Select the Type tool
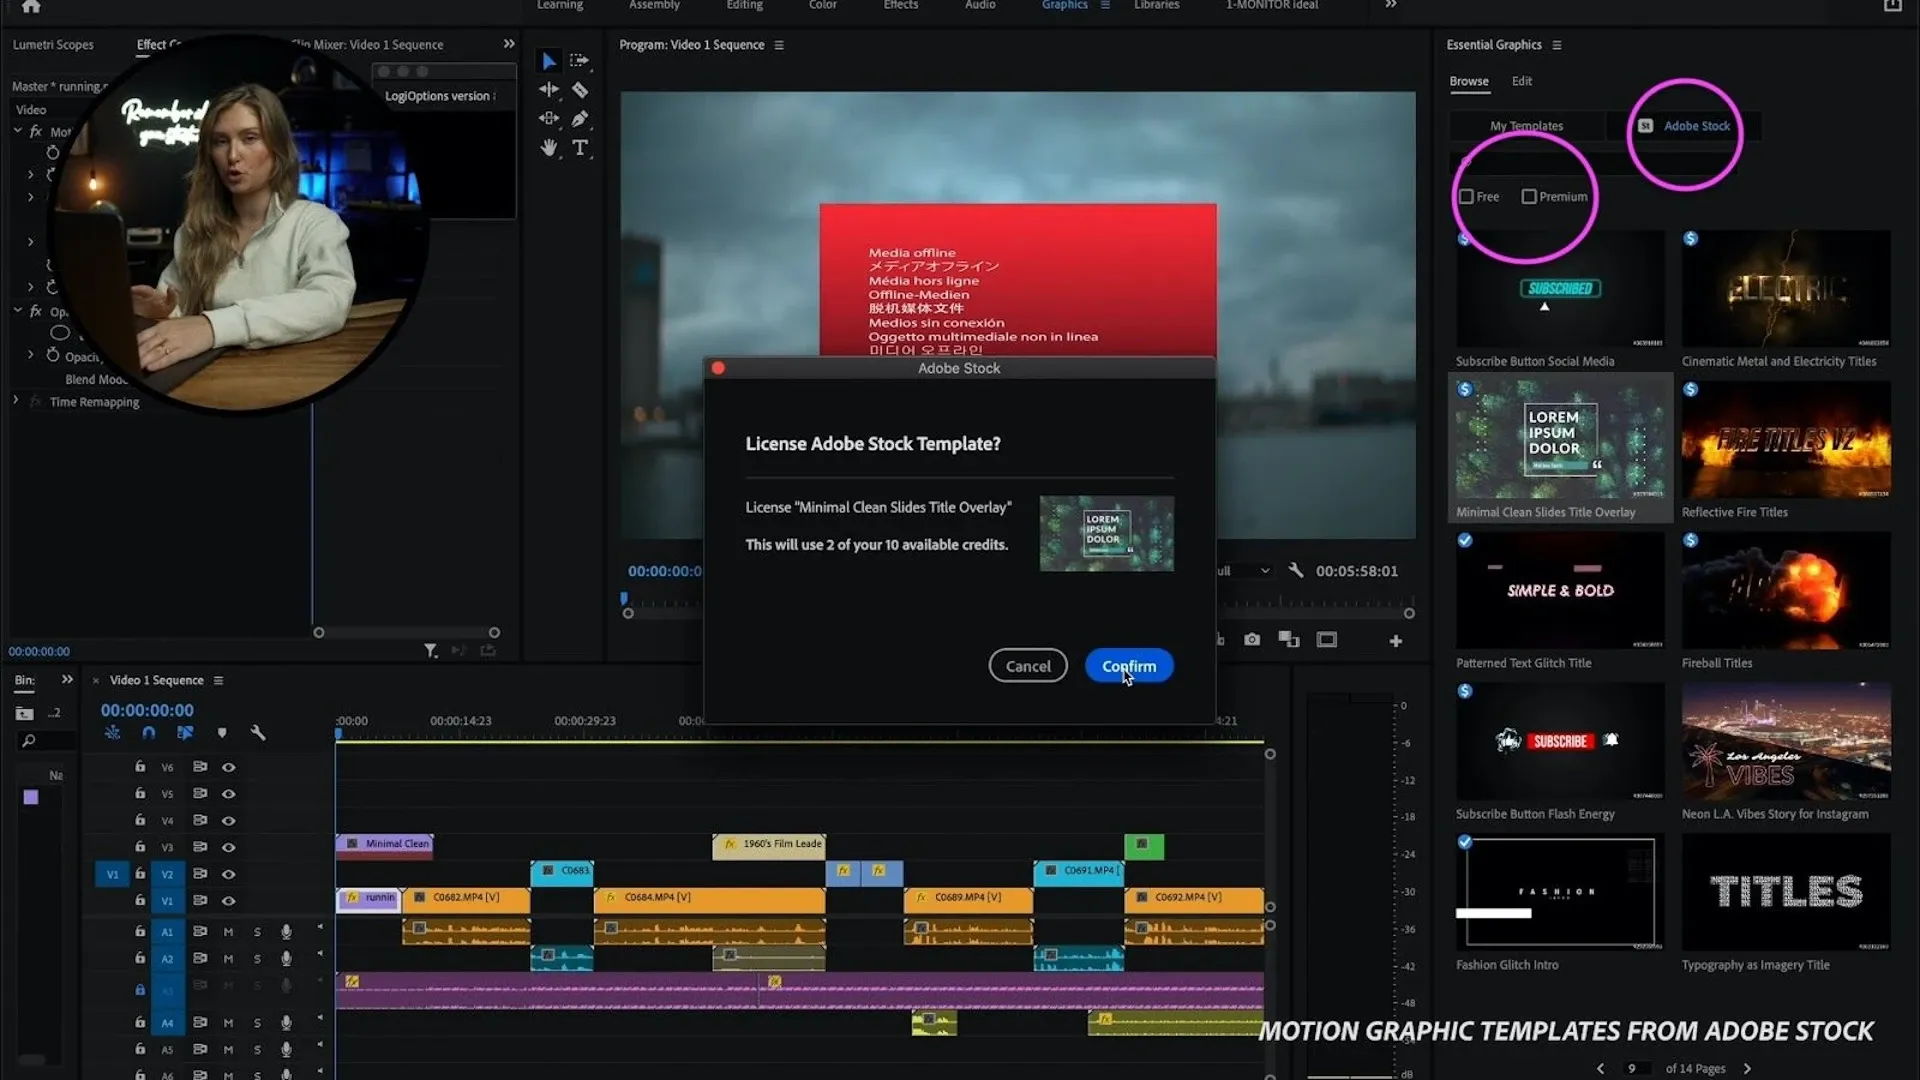Viewport: 1920px width, 1080px height. [580, 148]
